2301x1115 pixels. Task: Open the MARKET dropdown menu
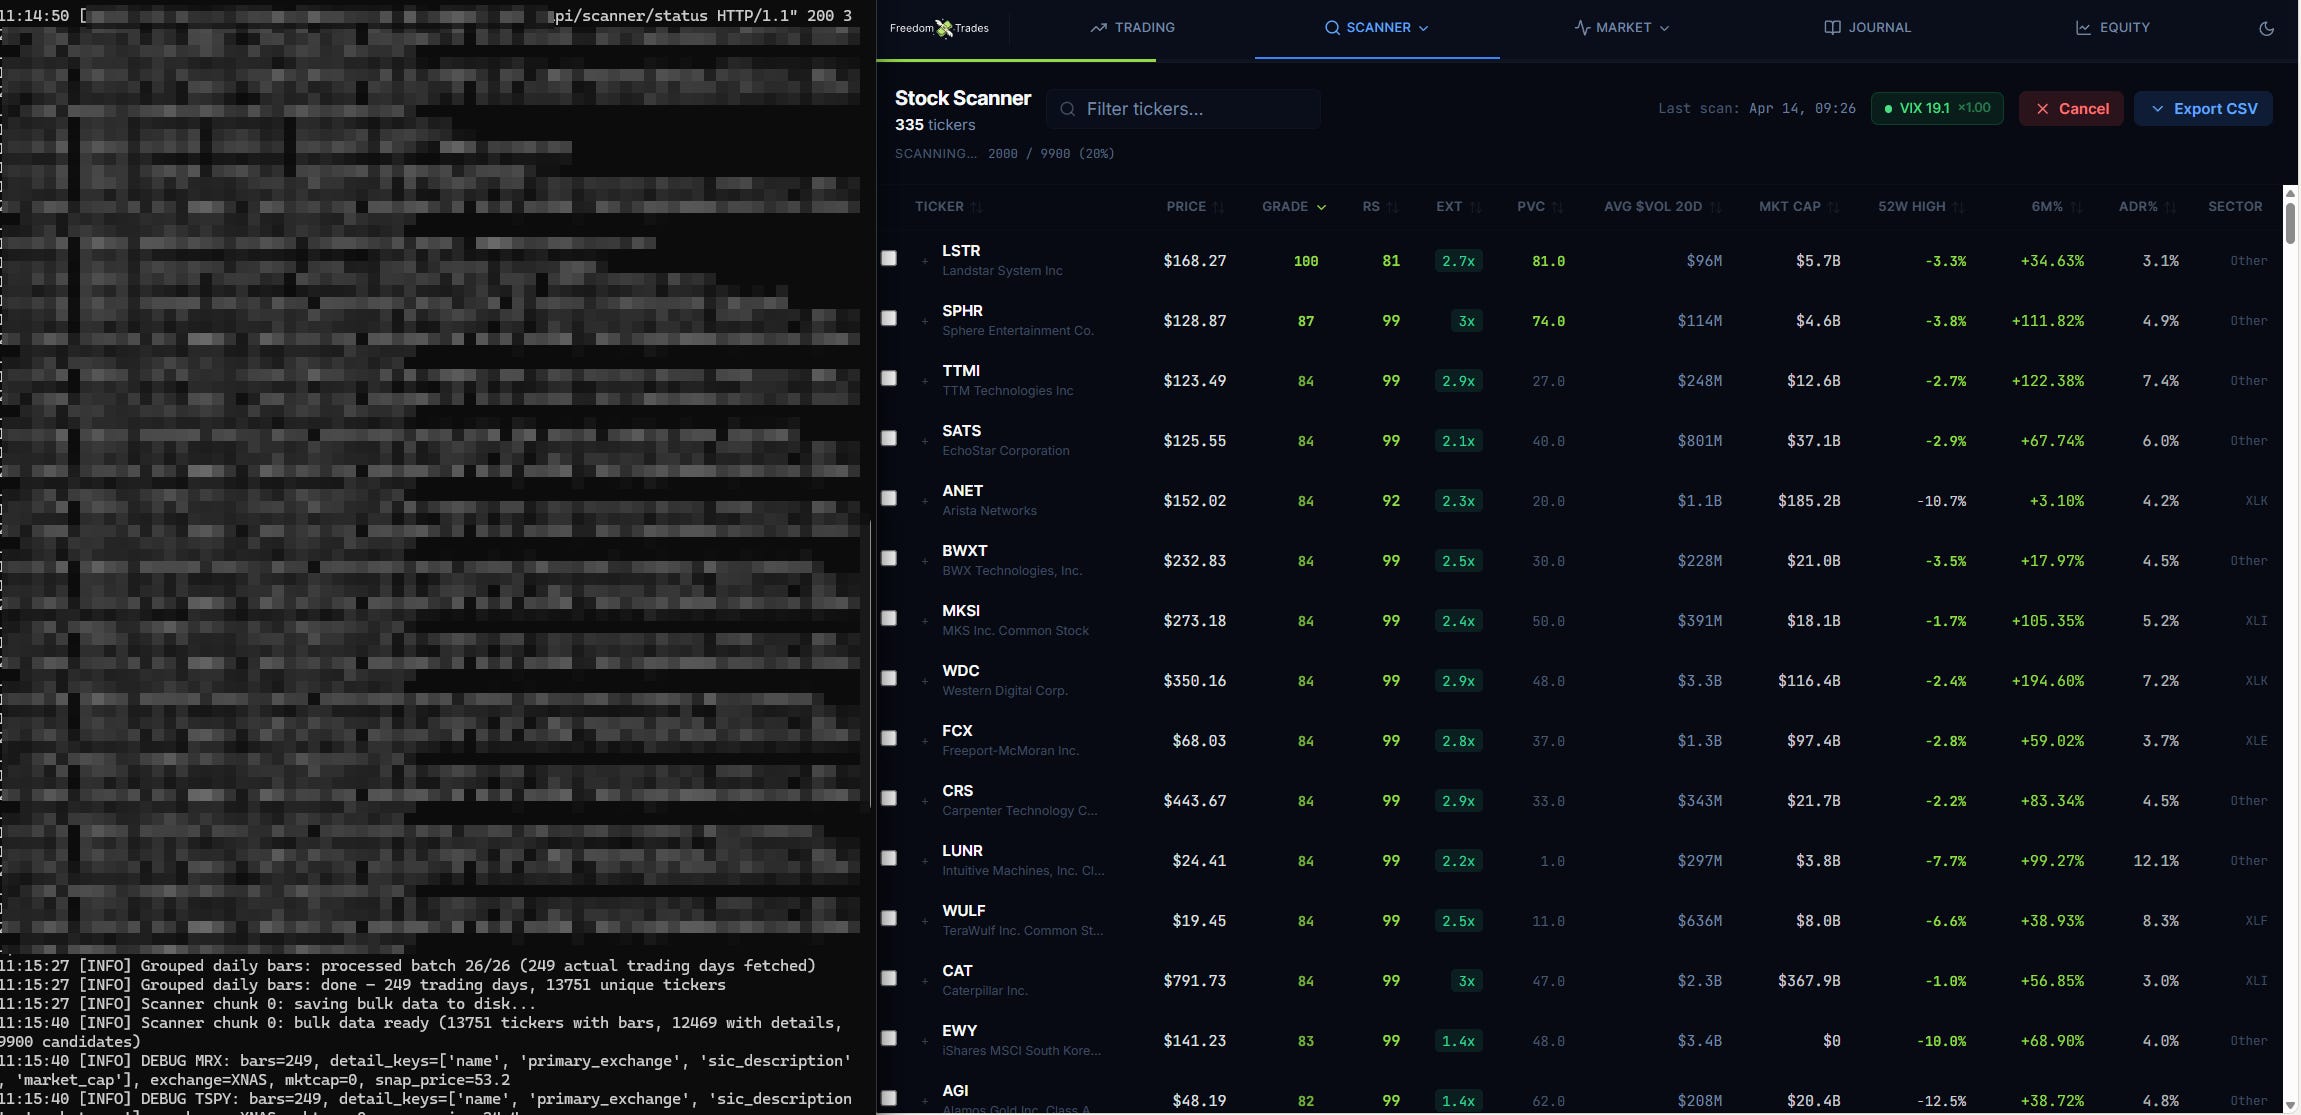1621,28
